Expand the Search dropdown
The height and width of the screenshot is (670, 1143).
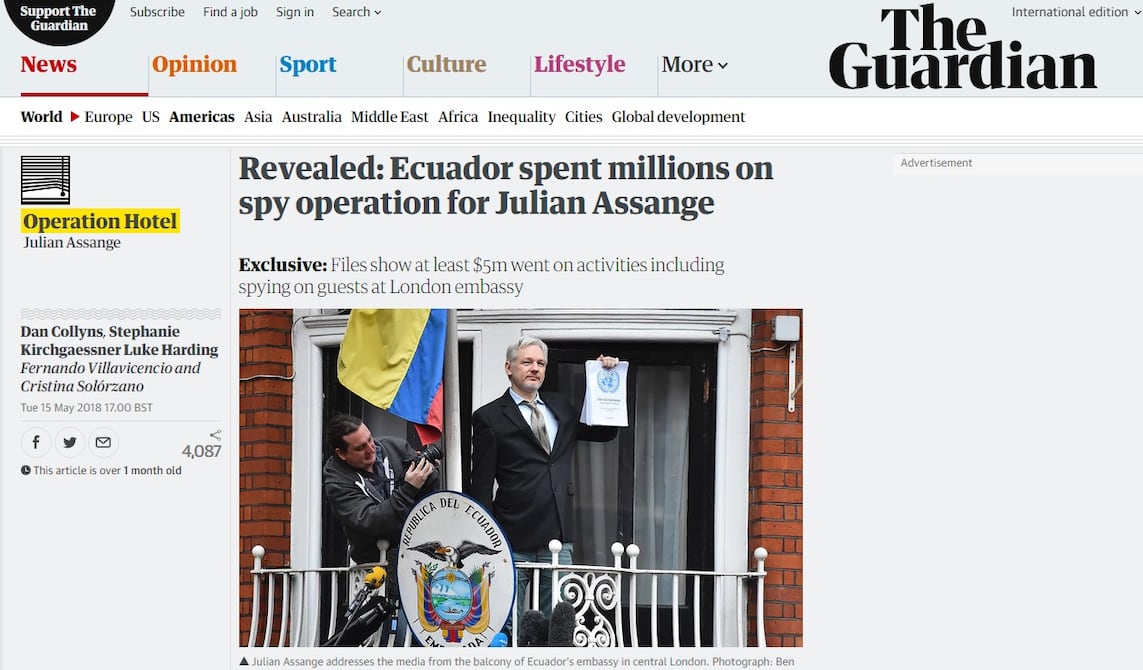pyautogui.click(x=356, y=12)
